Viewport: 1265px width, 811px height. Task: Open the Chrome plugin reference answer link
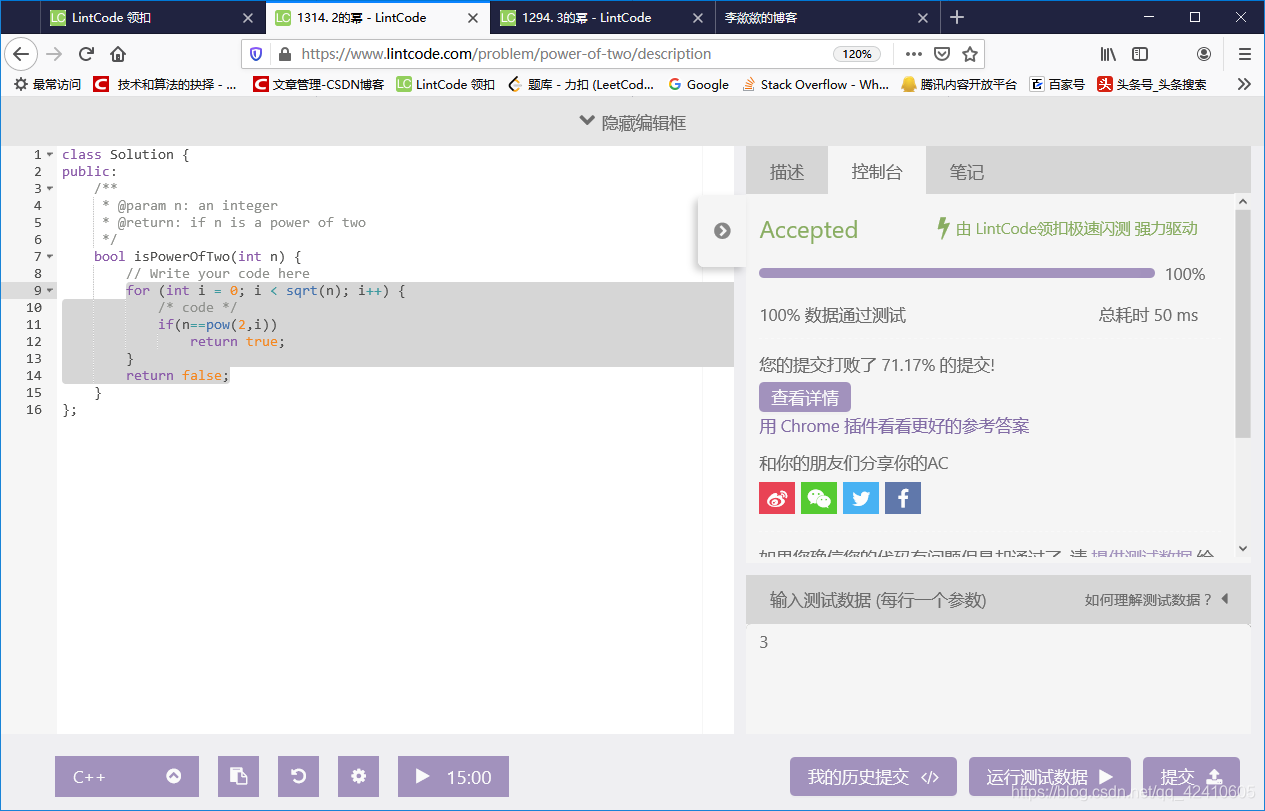(893, 426)
